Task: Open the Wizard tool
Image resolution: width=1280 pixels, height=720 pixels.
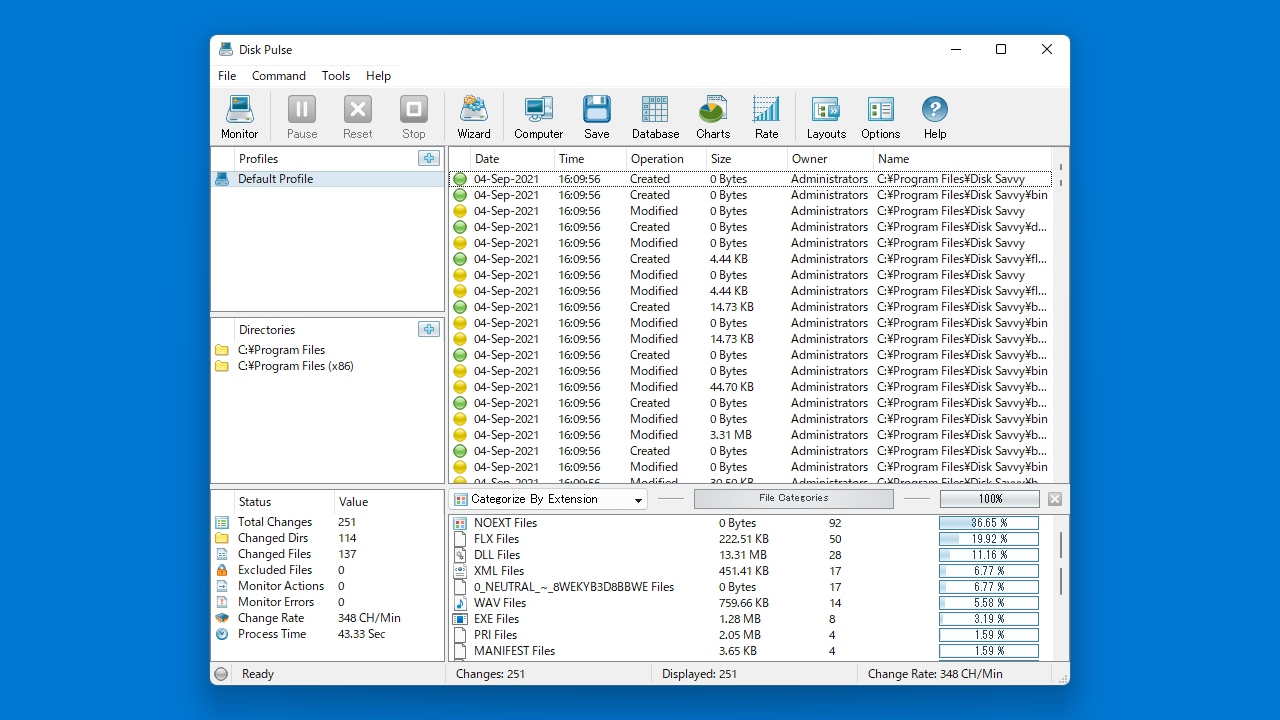Action: [474, 117]
